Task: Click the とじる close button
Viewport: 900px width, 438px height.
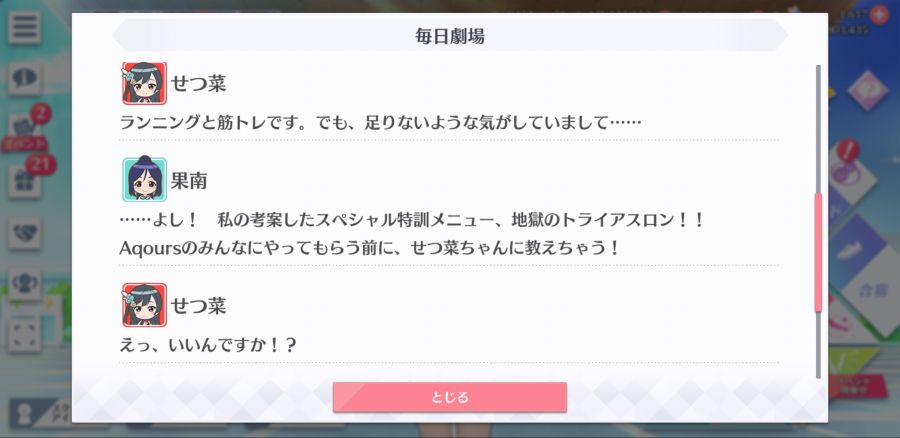Action: click(x=450, y=397)
